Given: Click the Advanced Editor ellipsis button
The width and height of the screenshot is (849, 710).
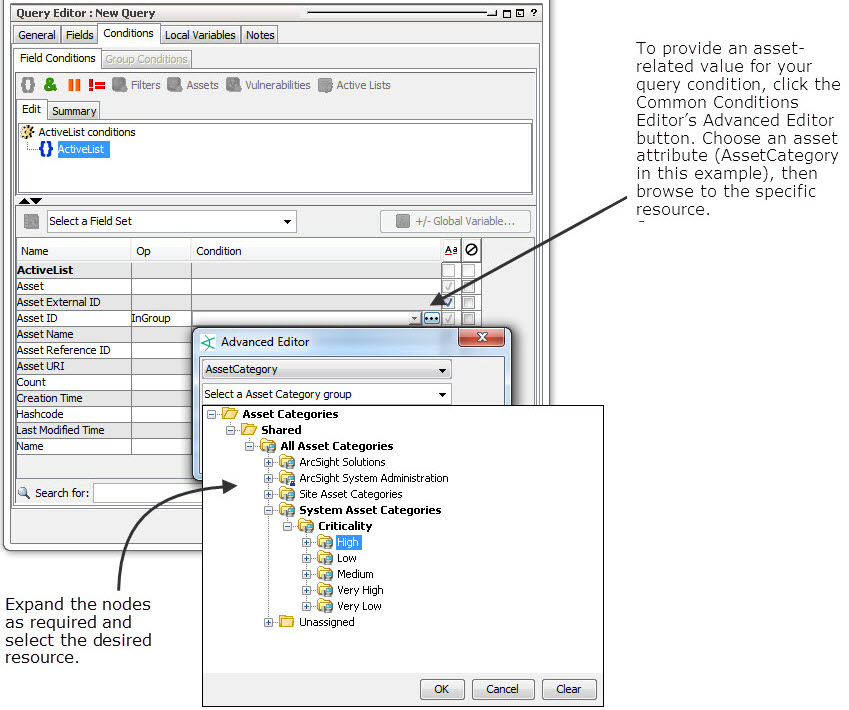Looking at the screenshot, I should [431, 318].
